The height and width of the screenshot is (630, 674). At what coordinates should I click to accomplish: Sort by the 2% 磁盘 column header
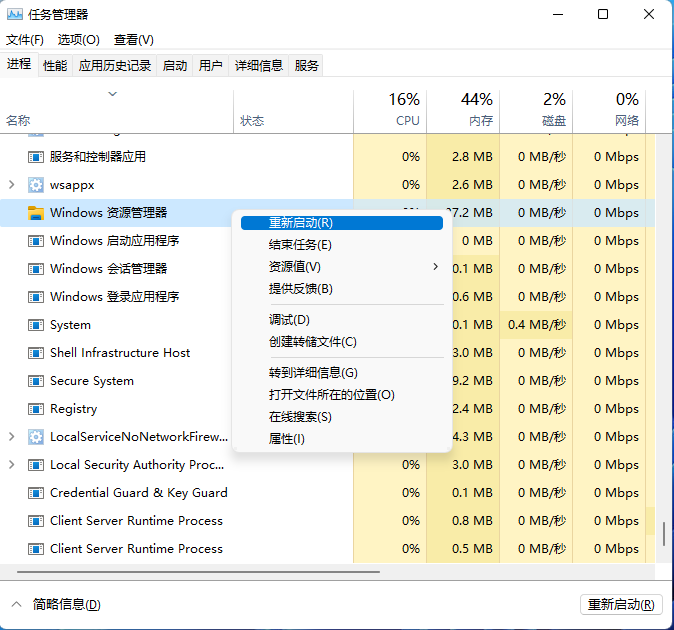coord(536,111)
